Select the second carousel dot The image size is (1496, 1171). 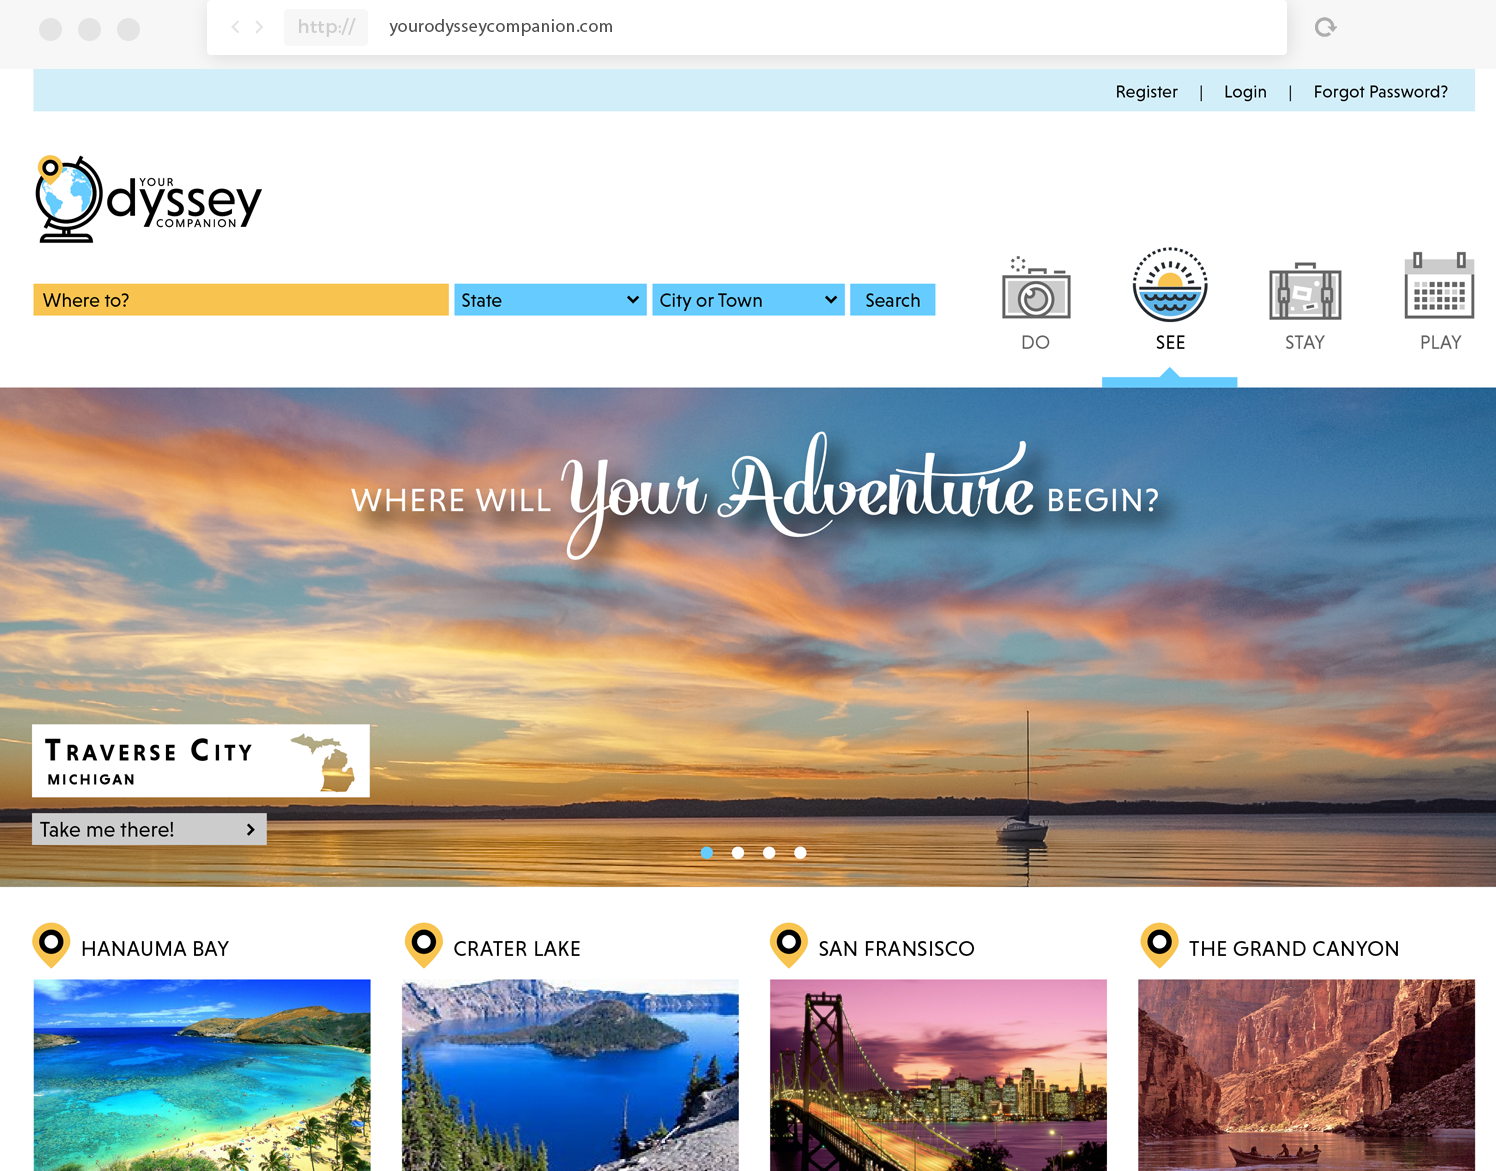pyautogui.click(x=738, y=853)
